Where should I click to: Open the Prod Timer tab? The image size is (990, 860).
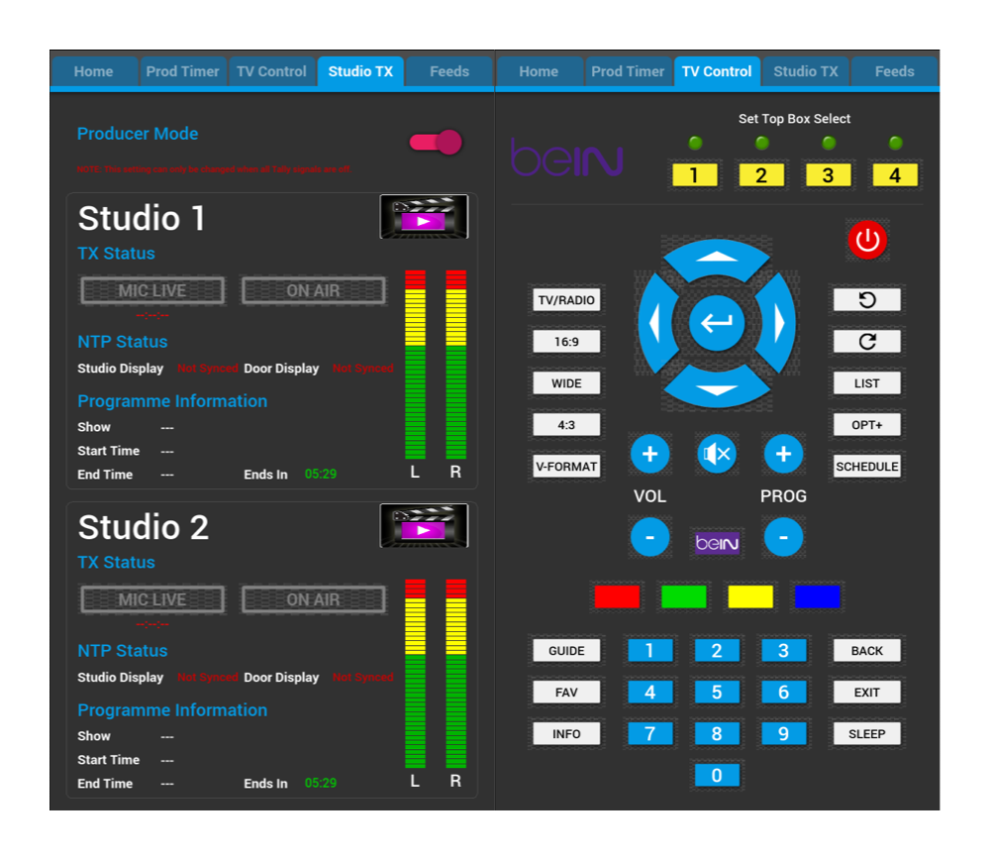183,71
